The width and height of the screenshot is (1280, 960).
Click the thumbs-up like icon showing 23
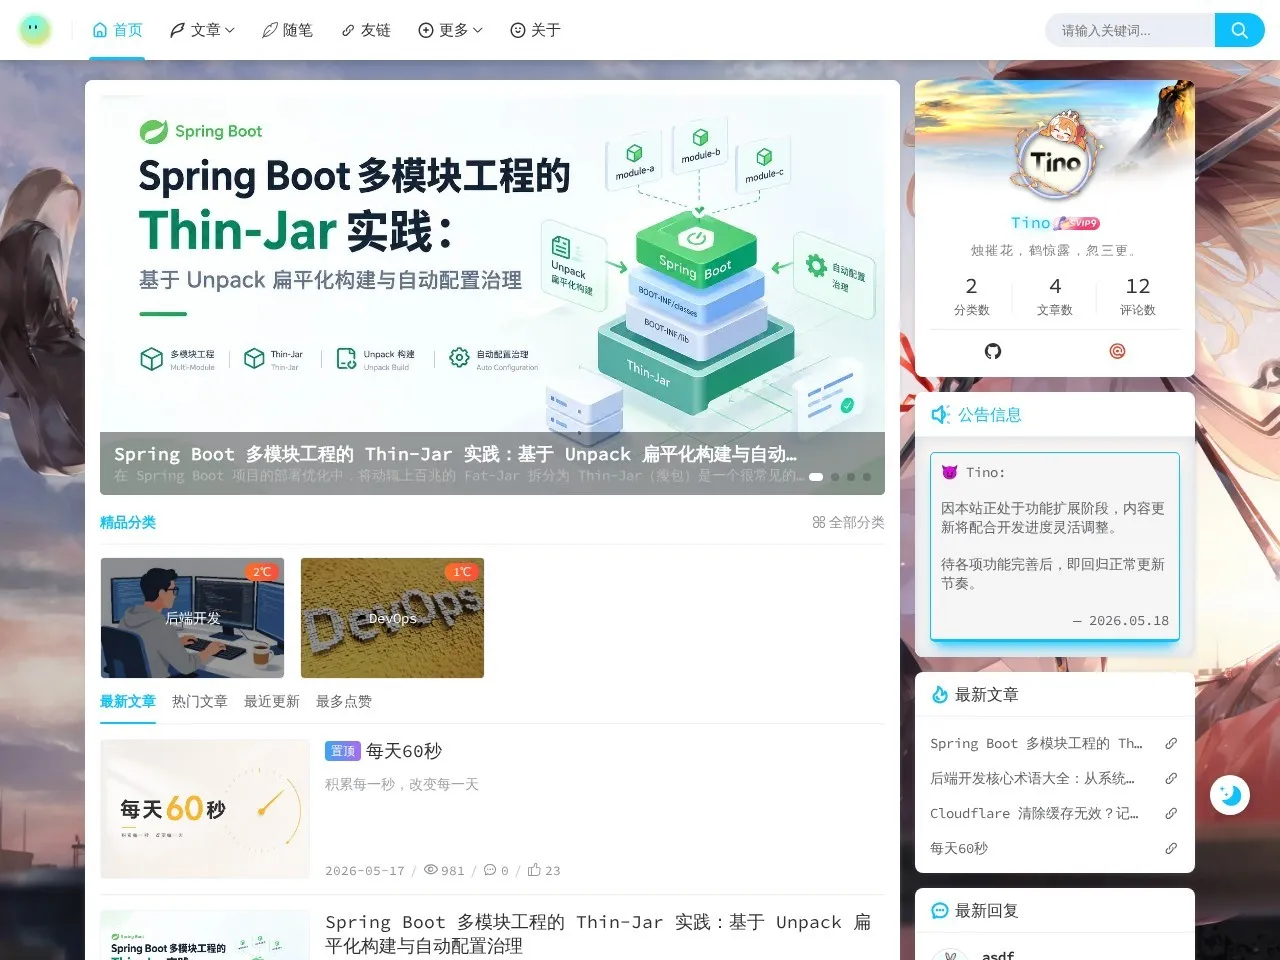tap(534, 870)
